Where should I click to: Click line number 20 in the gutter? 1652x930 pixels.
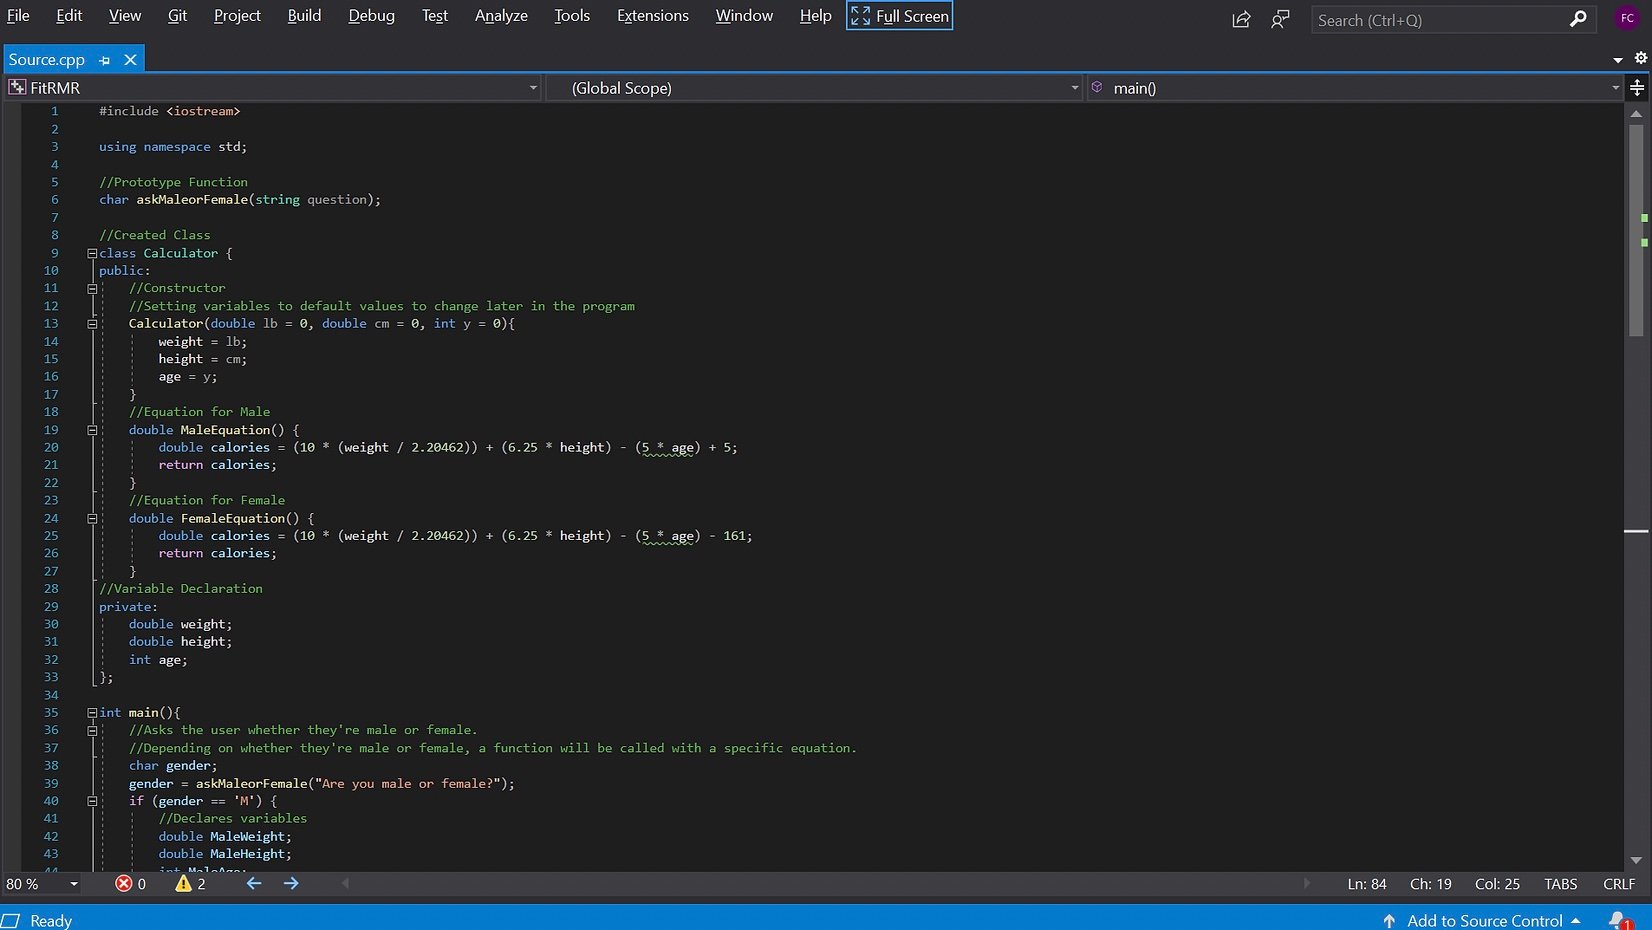pos(51,447)
